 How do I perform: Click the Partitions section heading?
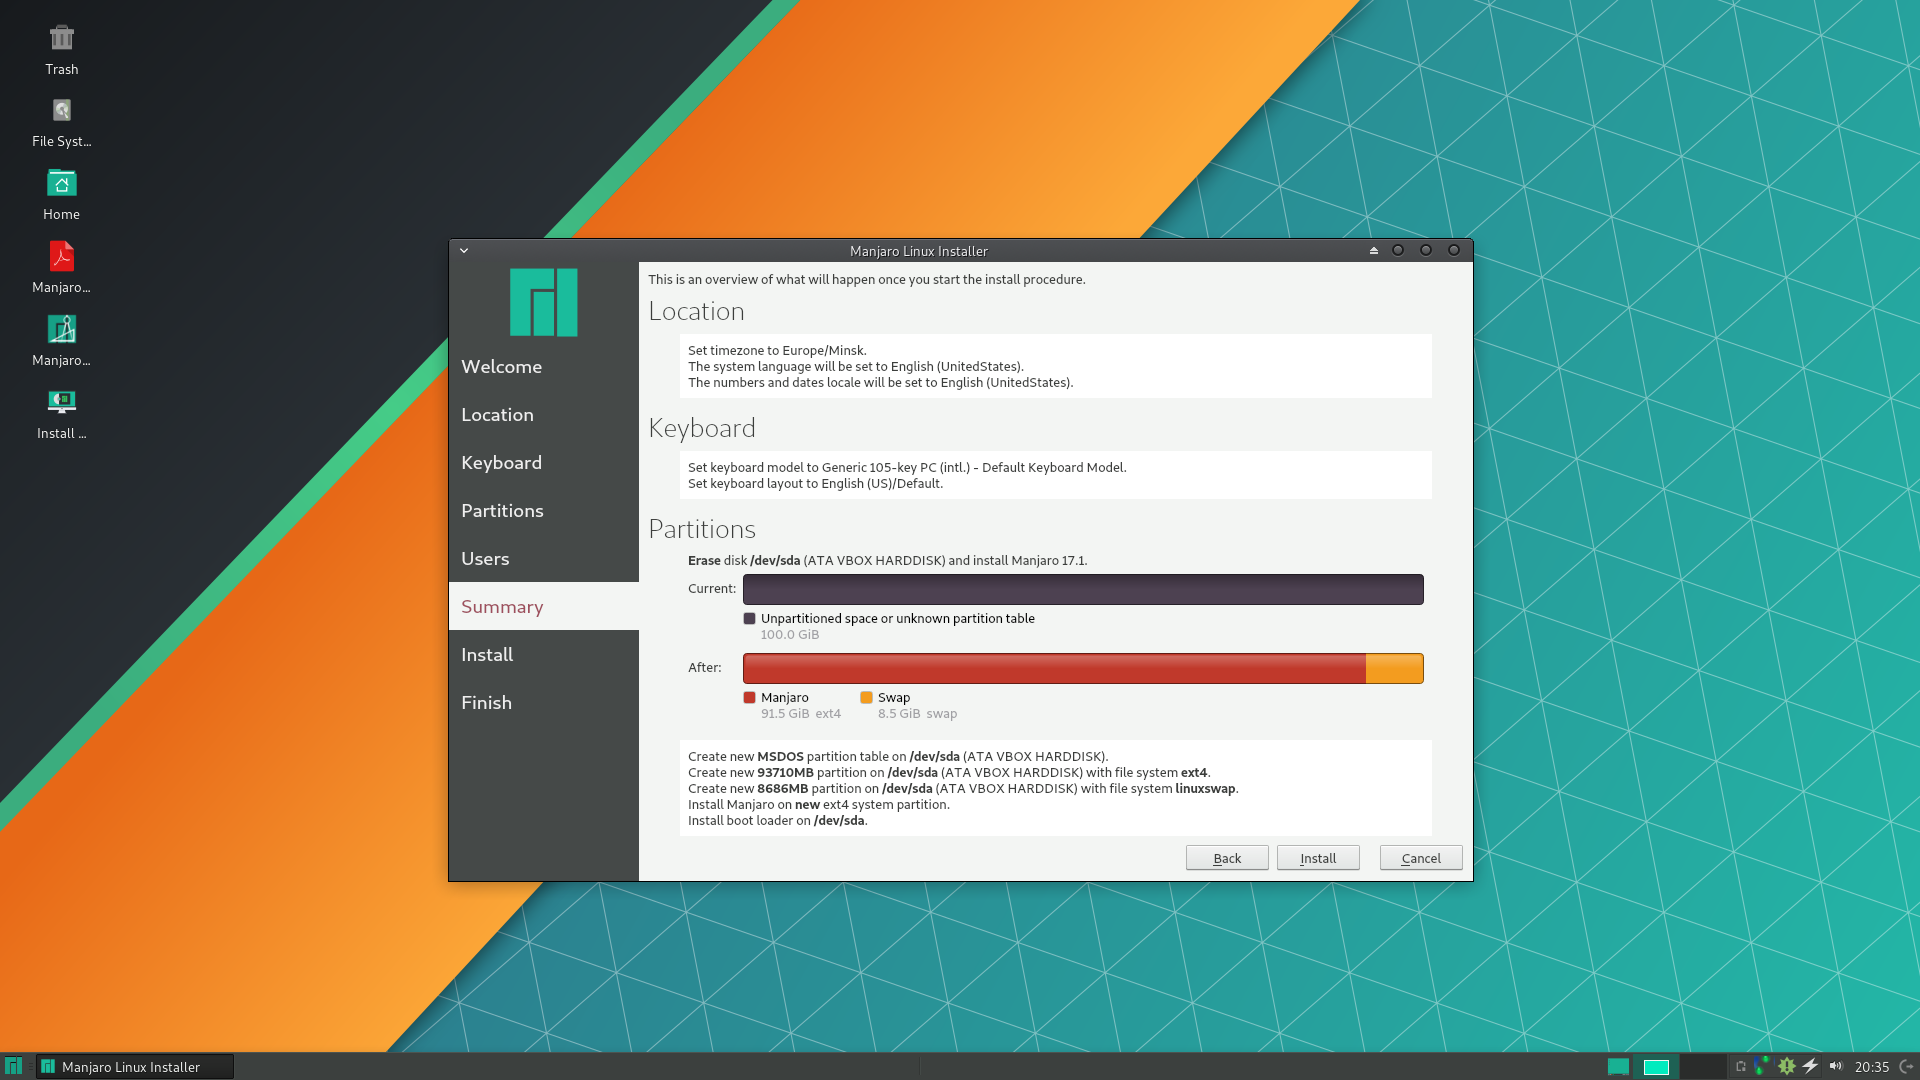[702, 529]
